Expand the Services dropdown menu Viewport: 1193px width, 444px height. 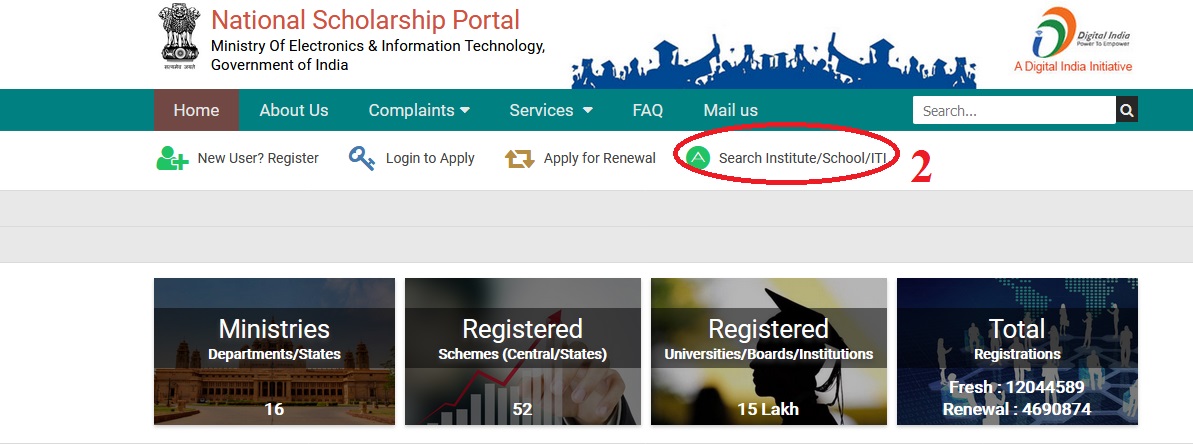(x=551, y=110)
